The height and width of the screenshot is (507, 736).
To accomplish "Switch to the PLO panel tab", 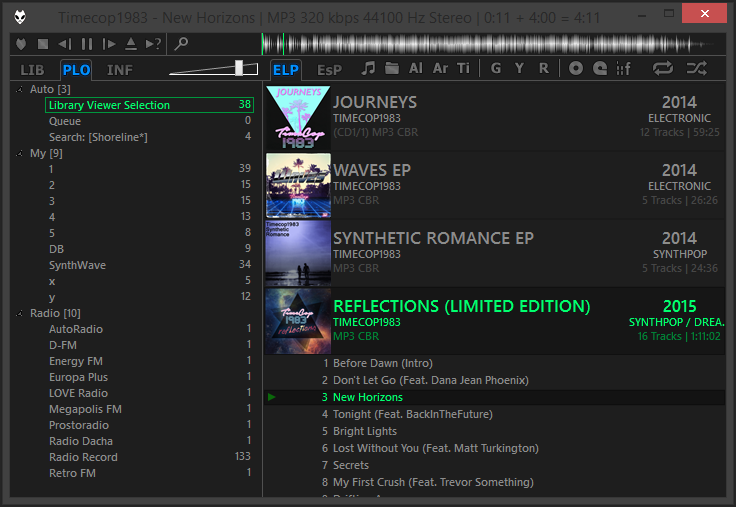I will tap(76, 70).
